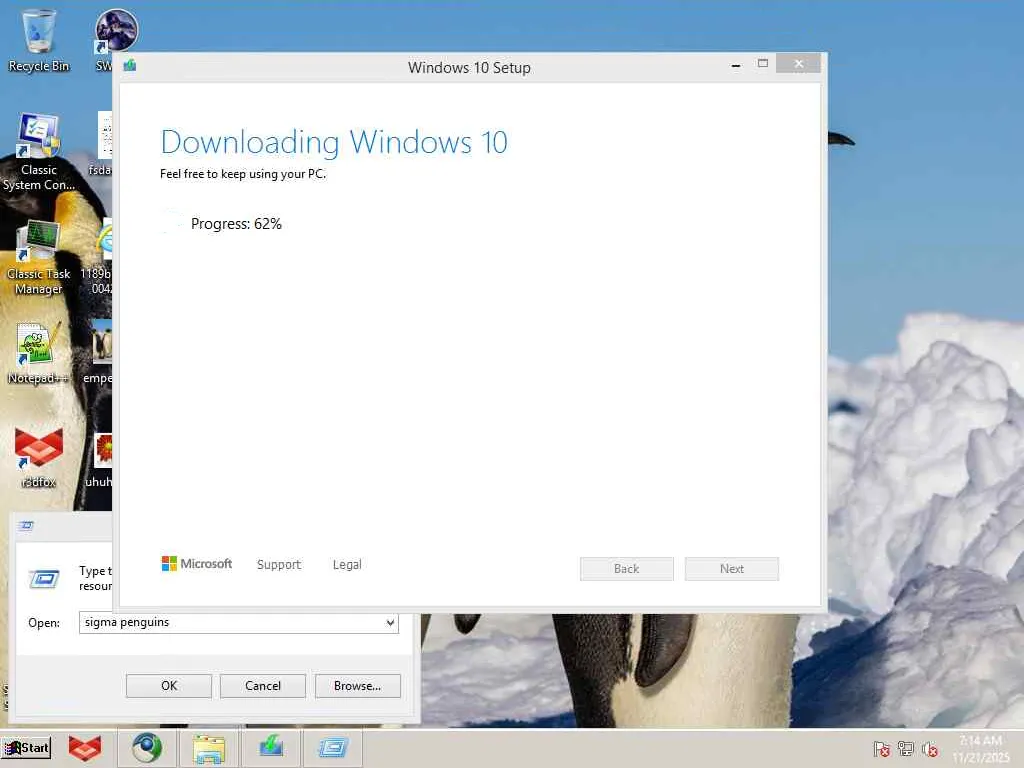Open the globe browser taskbar icon

[147, 748]
